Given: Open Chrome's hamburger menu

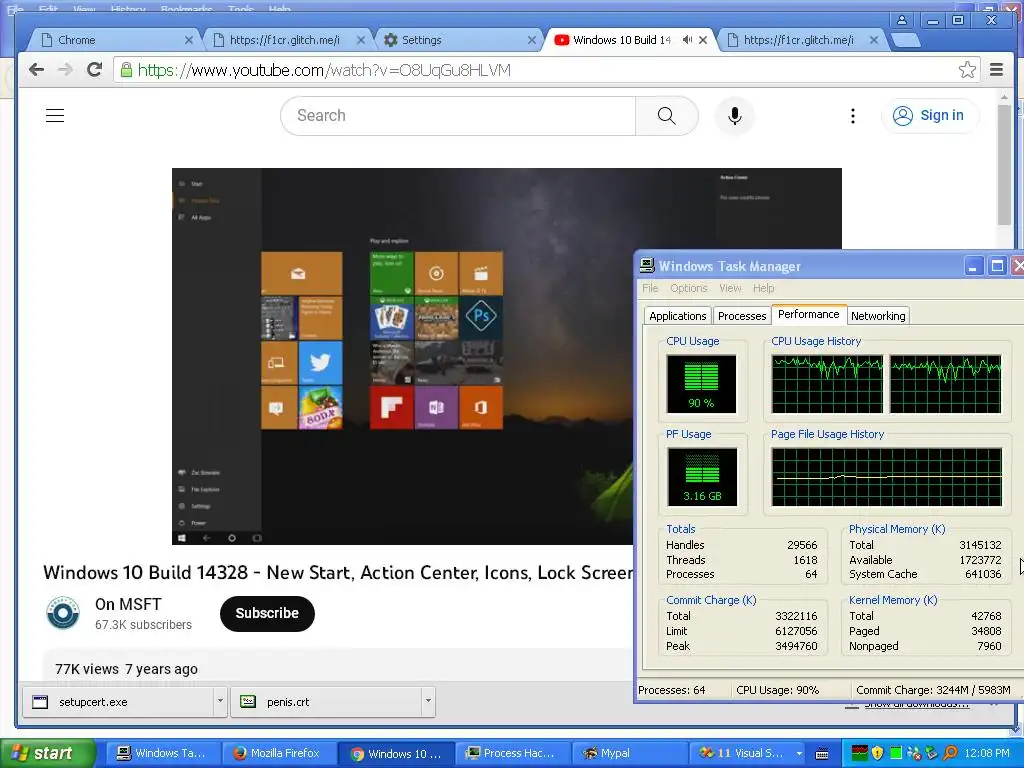Looking at the screenshot, I should (x=997, y=70).
